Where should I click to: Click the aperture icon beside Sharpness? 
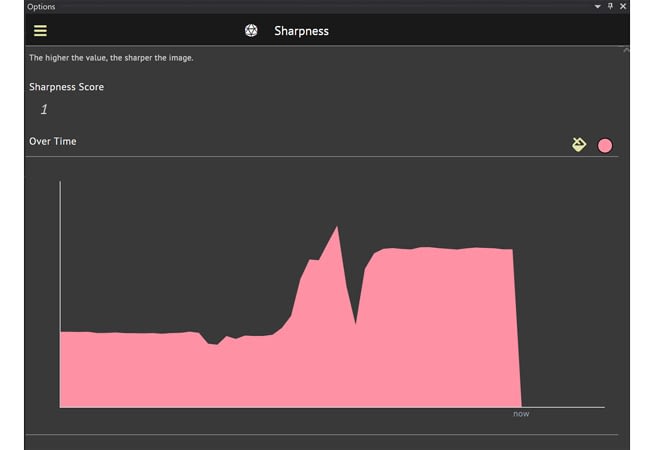click(x=252, y=31)
